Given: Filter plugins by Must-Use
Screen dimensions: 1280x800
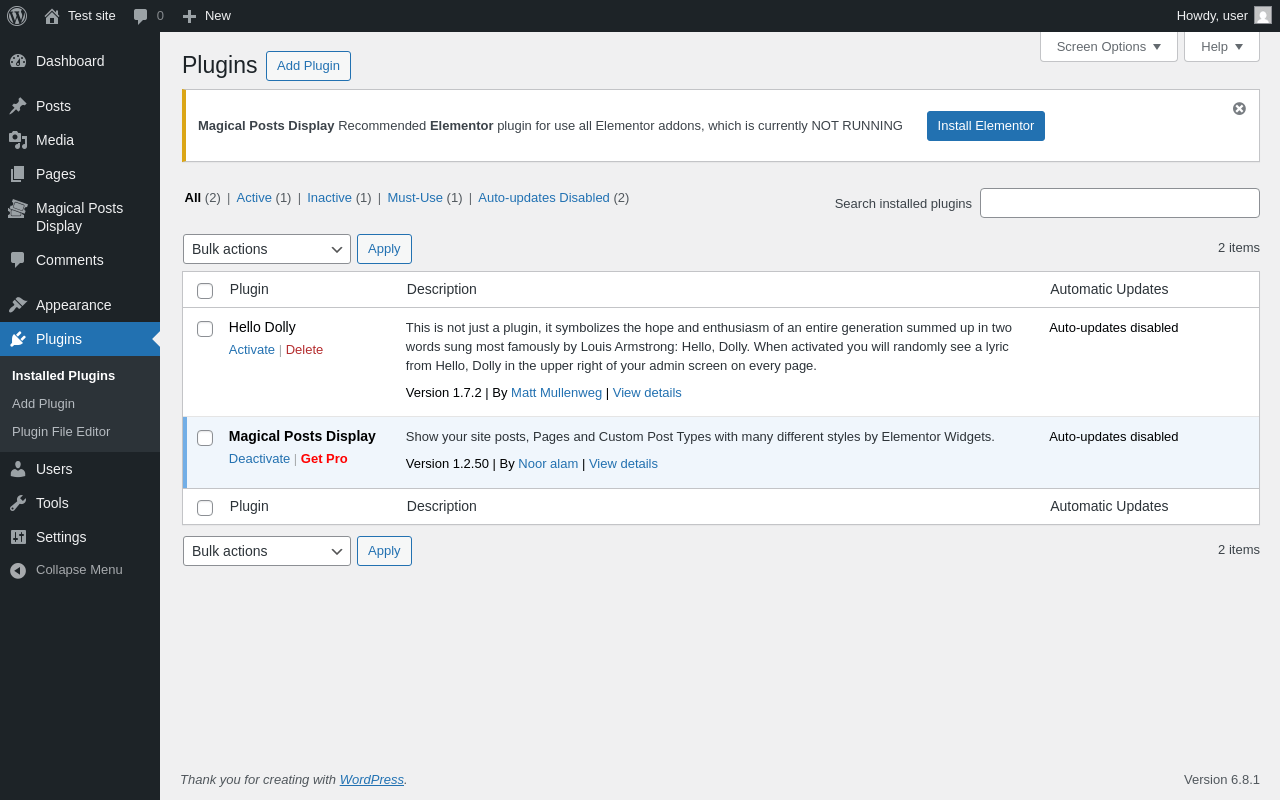Looking at the screenshot, I should point(415,198).
